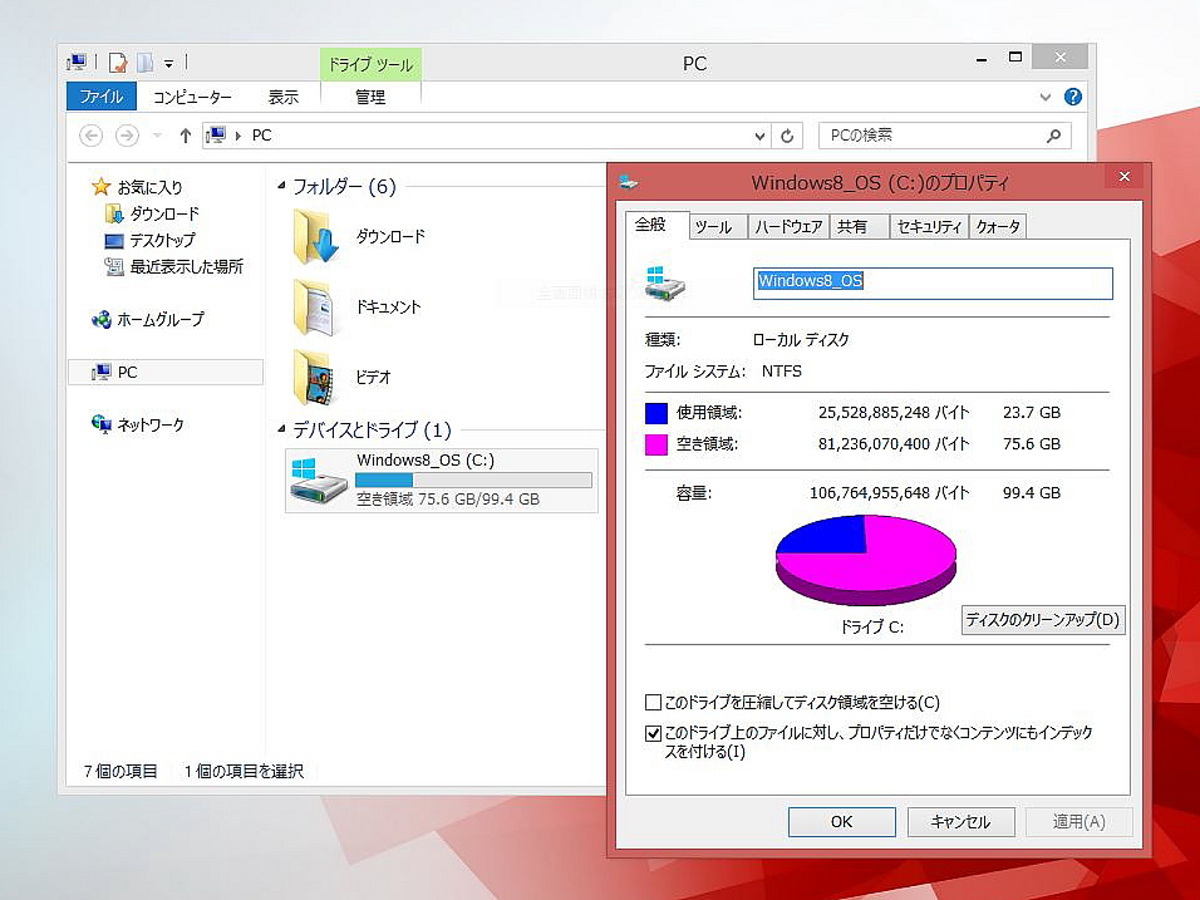1200x900 pixels.
Task: Open the address bar history dropdown
Action: [760, 136]
